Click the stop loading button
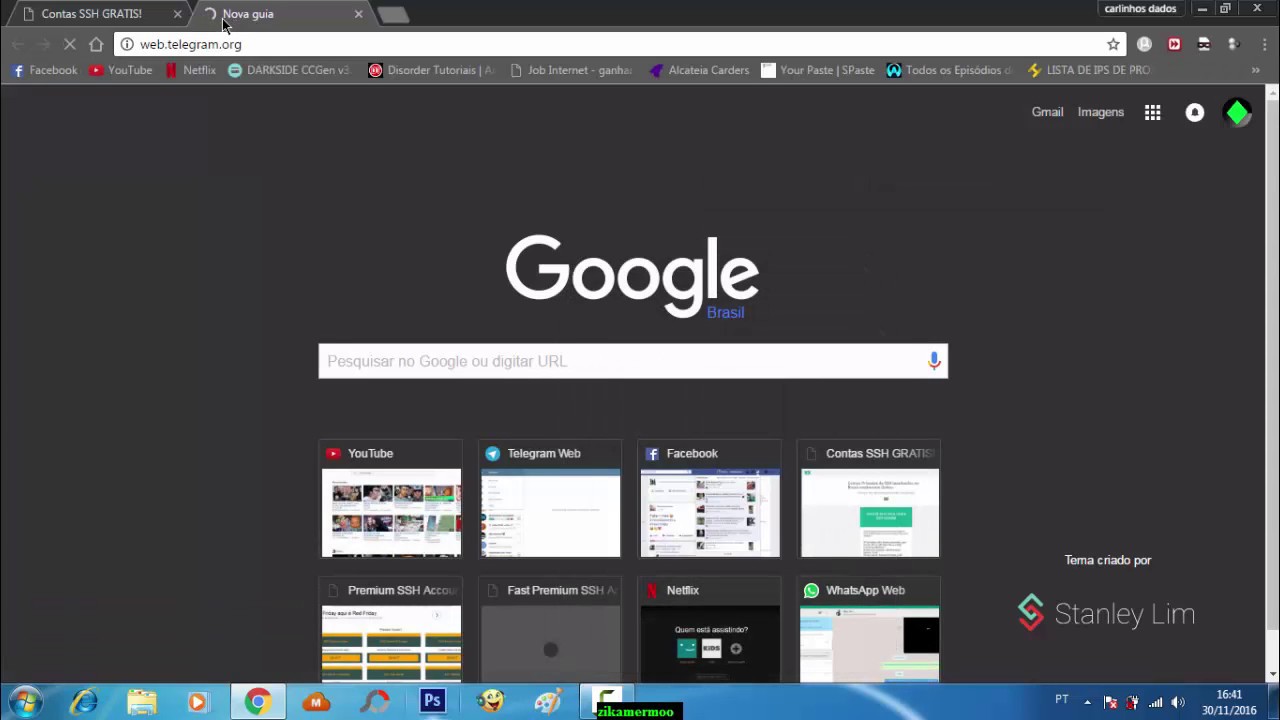Image resolution: width=1280 pixels, height=720 pixels. (70, 44)
